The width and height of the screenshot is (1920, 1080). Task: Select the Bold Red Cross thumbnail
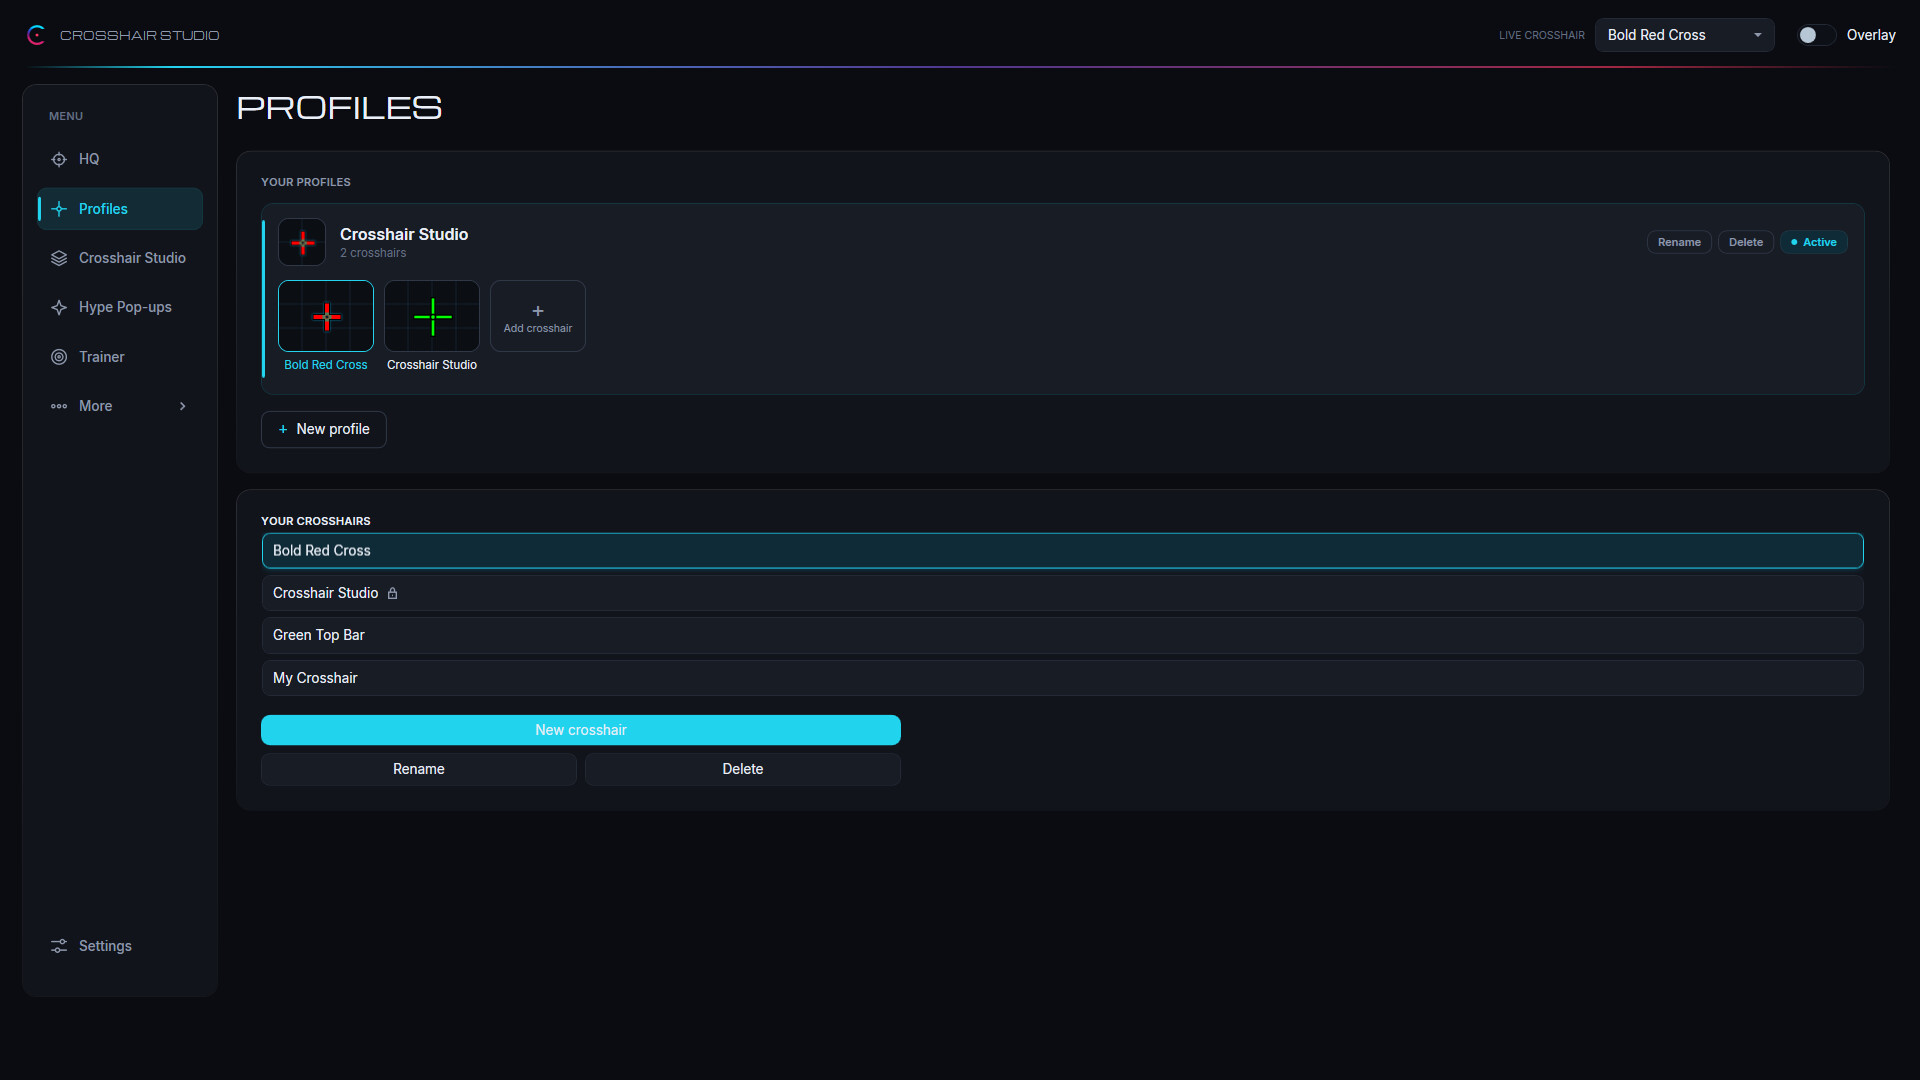coord(326,316)
